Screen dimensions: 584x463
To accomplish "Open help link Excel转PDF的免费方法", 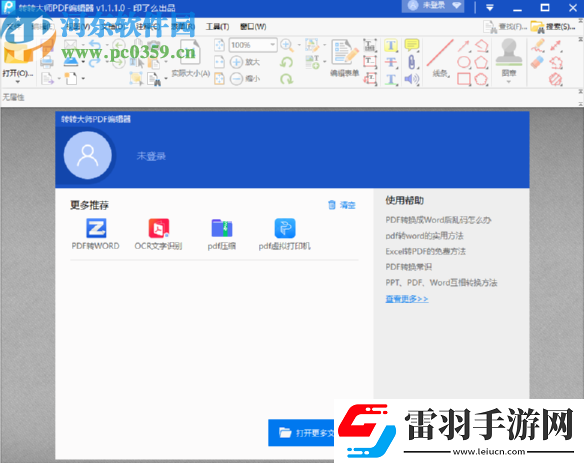I will (425, 251).
